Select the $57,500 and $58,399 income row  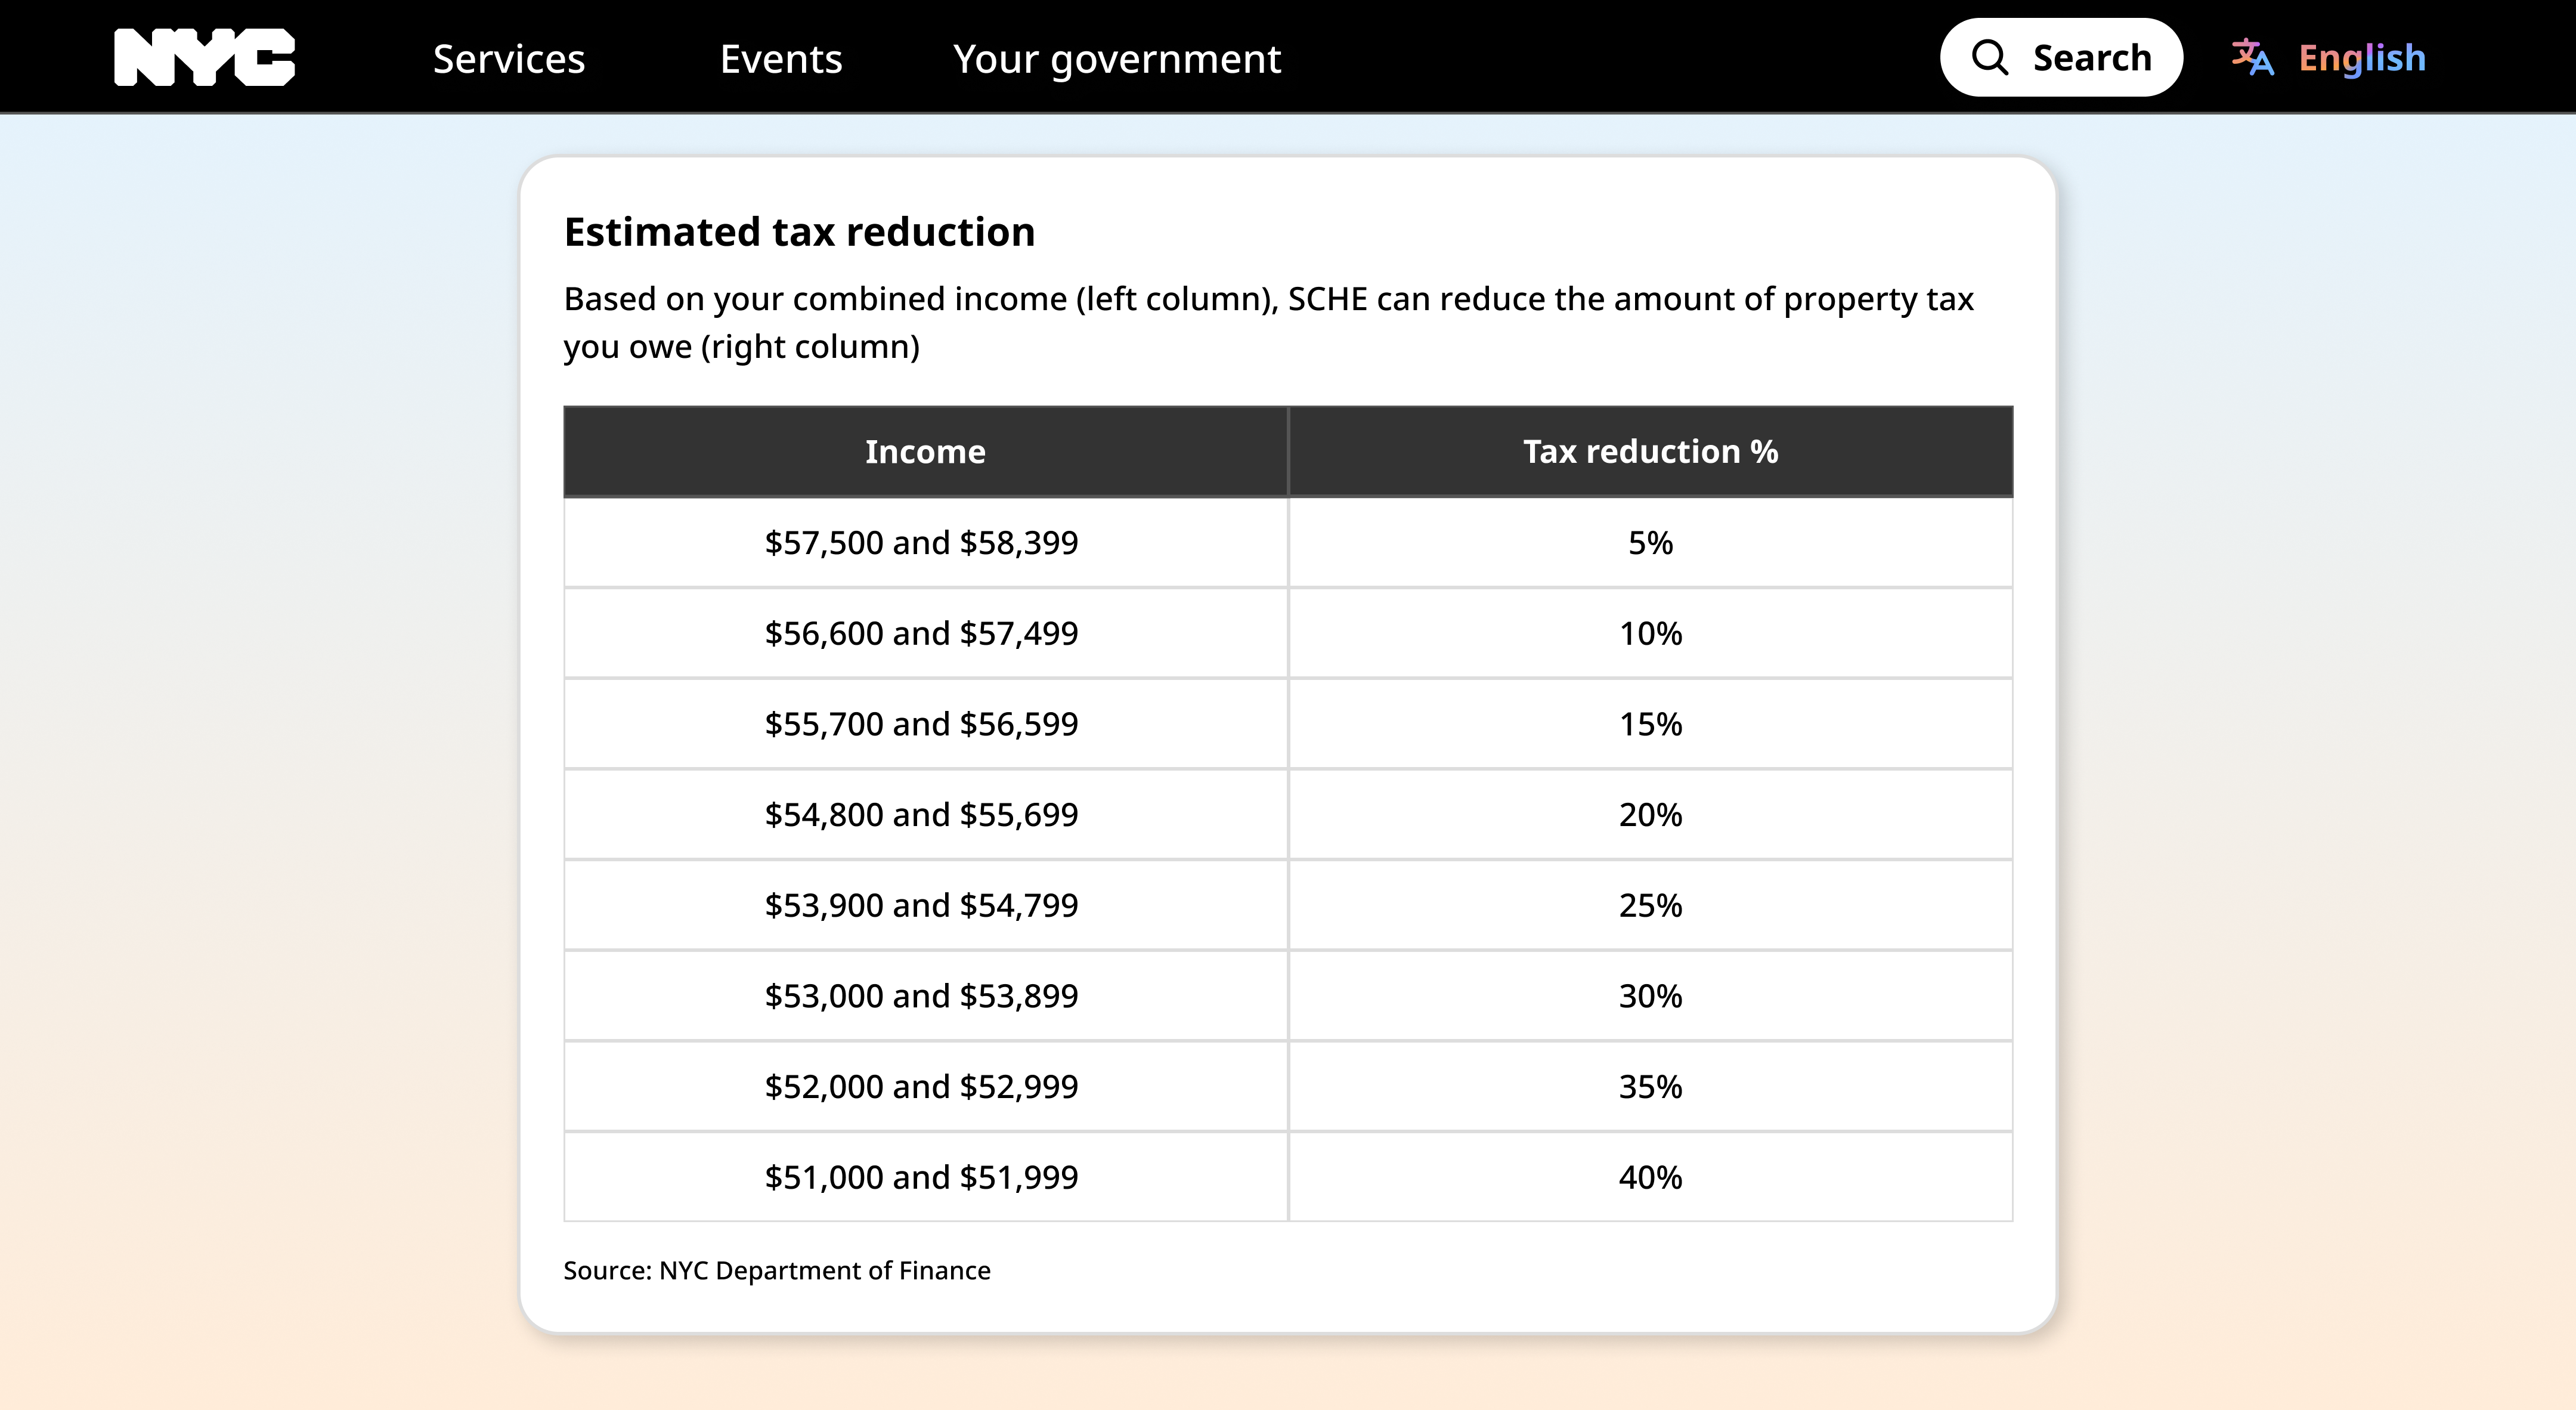[922, 542]
